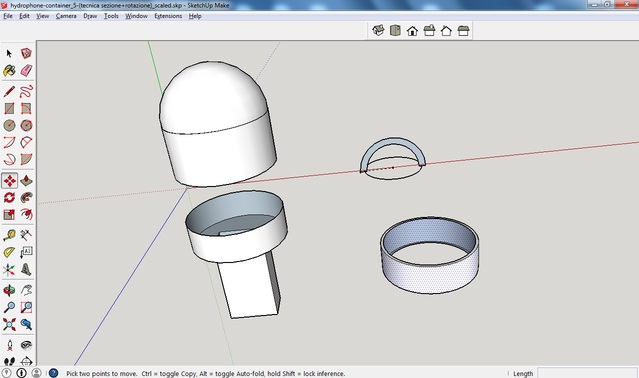Choose the Pie tool
The image size is (639, 378).
[x=26, y=159]
